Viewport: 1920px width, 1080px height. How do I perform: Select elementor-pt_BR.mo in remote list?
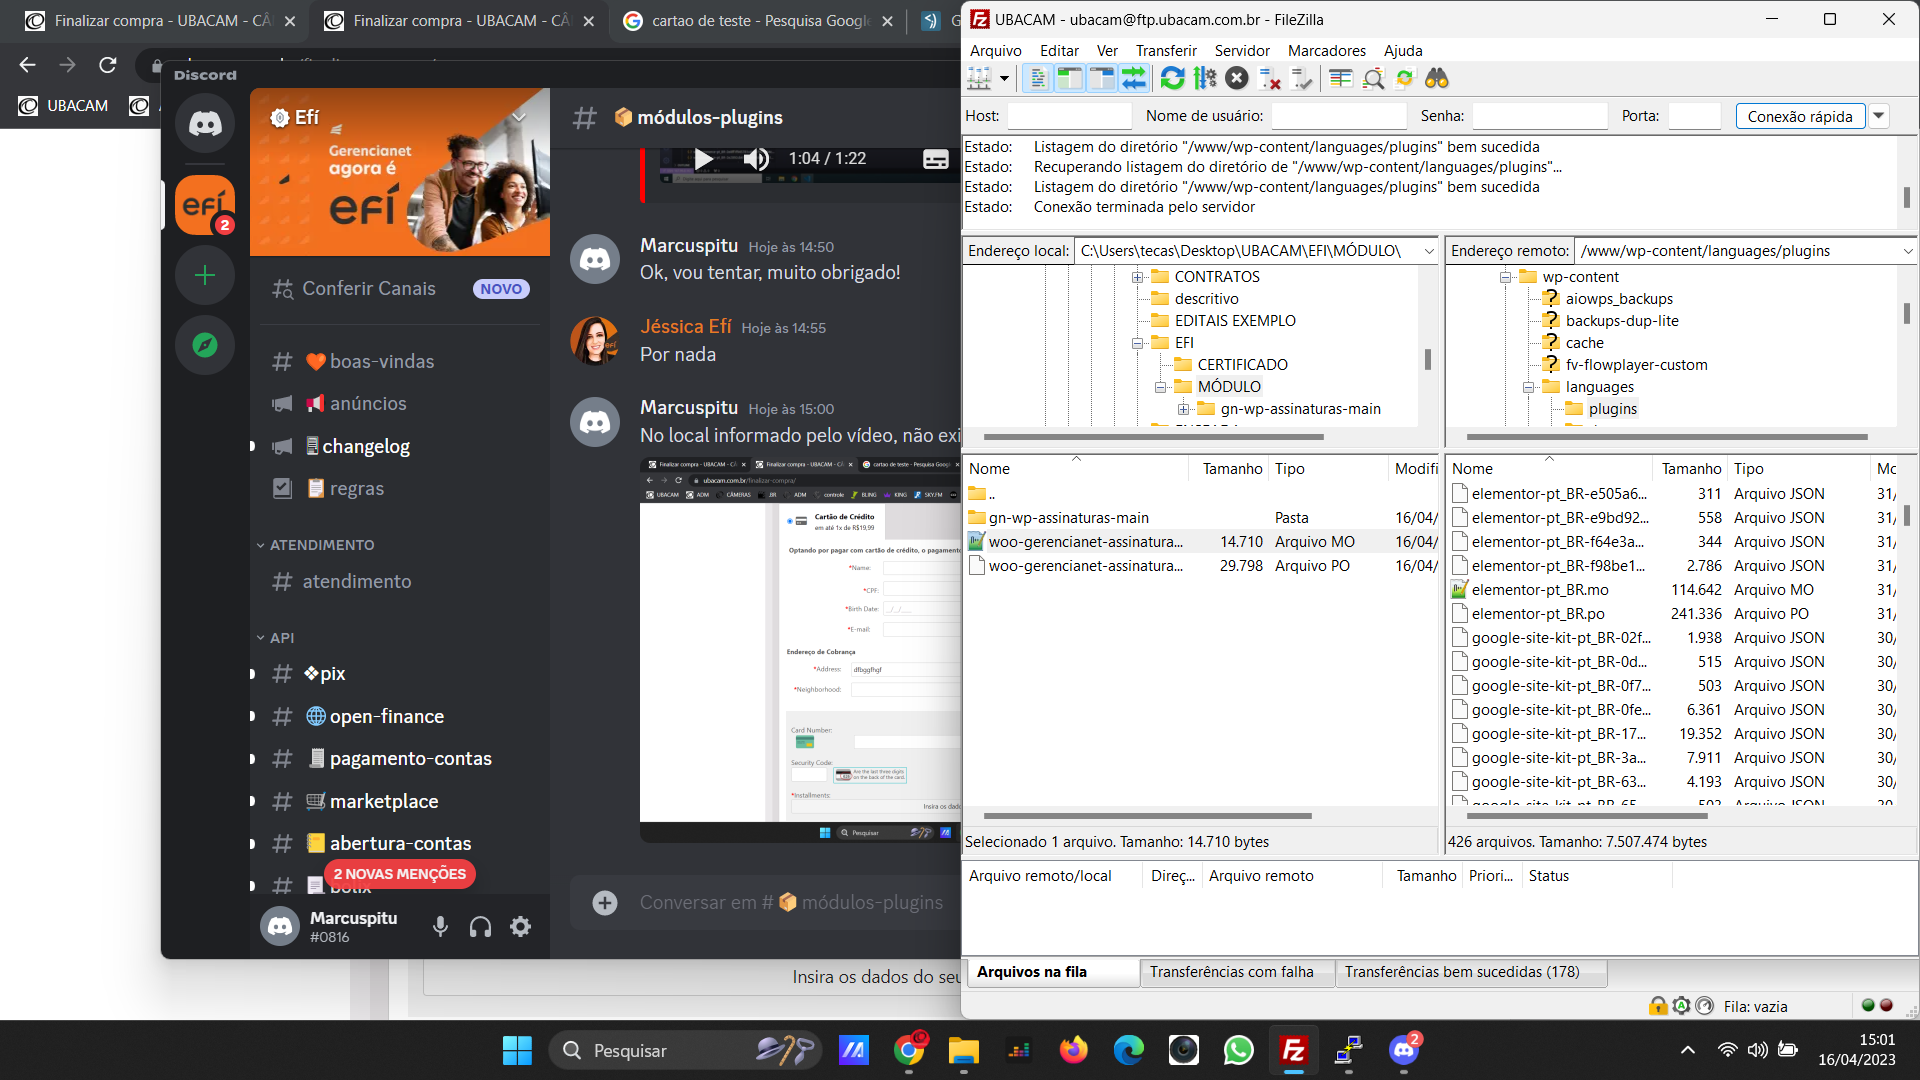1539,590
